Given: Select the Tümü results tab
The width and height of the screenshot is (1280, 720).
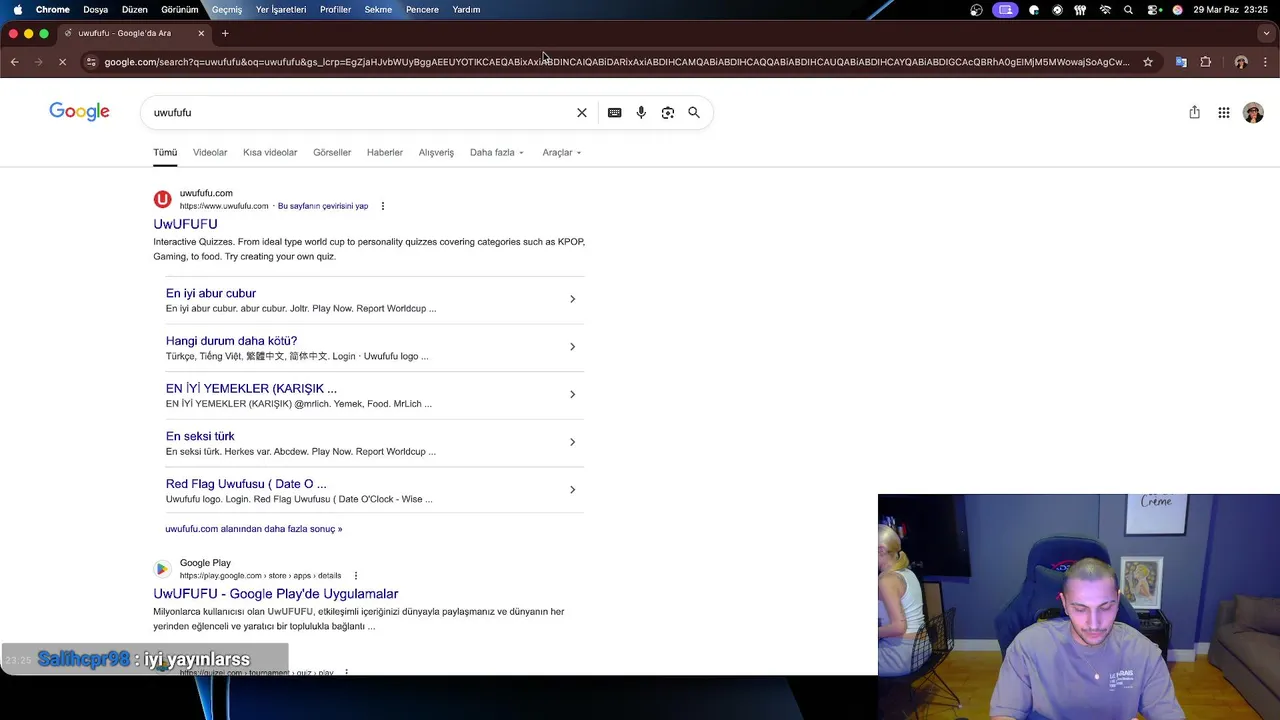Looking at the screenshot, I should coord(165,153).
